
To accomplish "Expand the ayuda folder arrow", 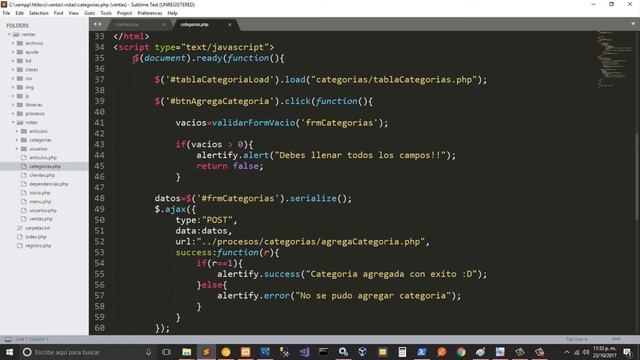I will [13, 52].
